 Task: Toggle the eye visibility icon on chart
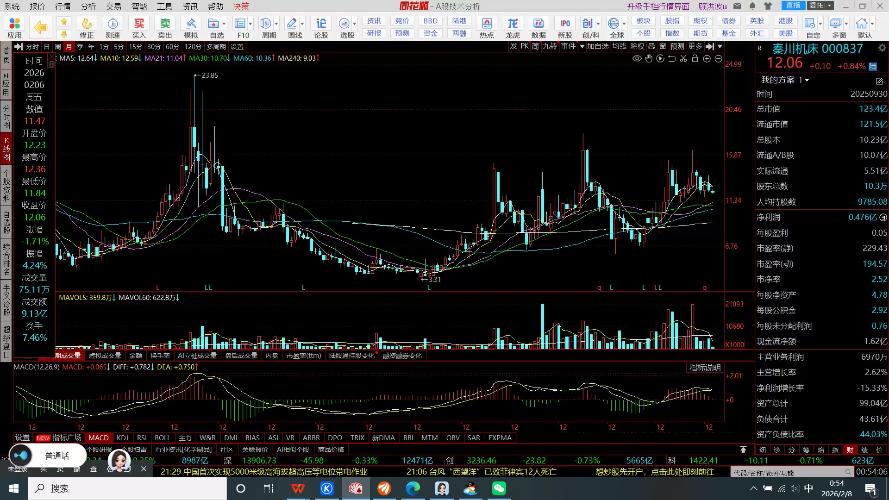[637, 58]
